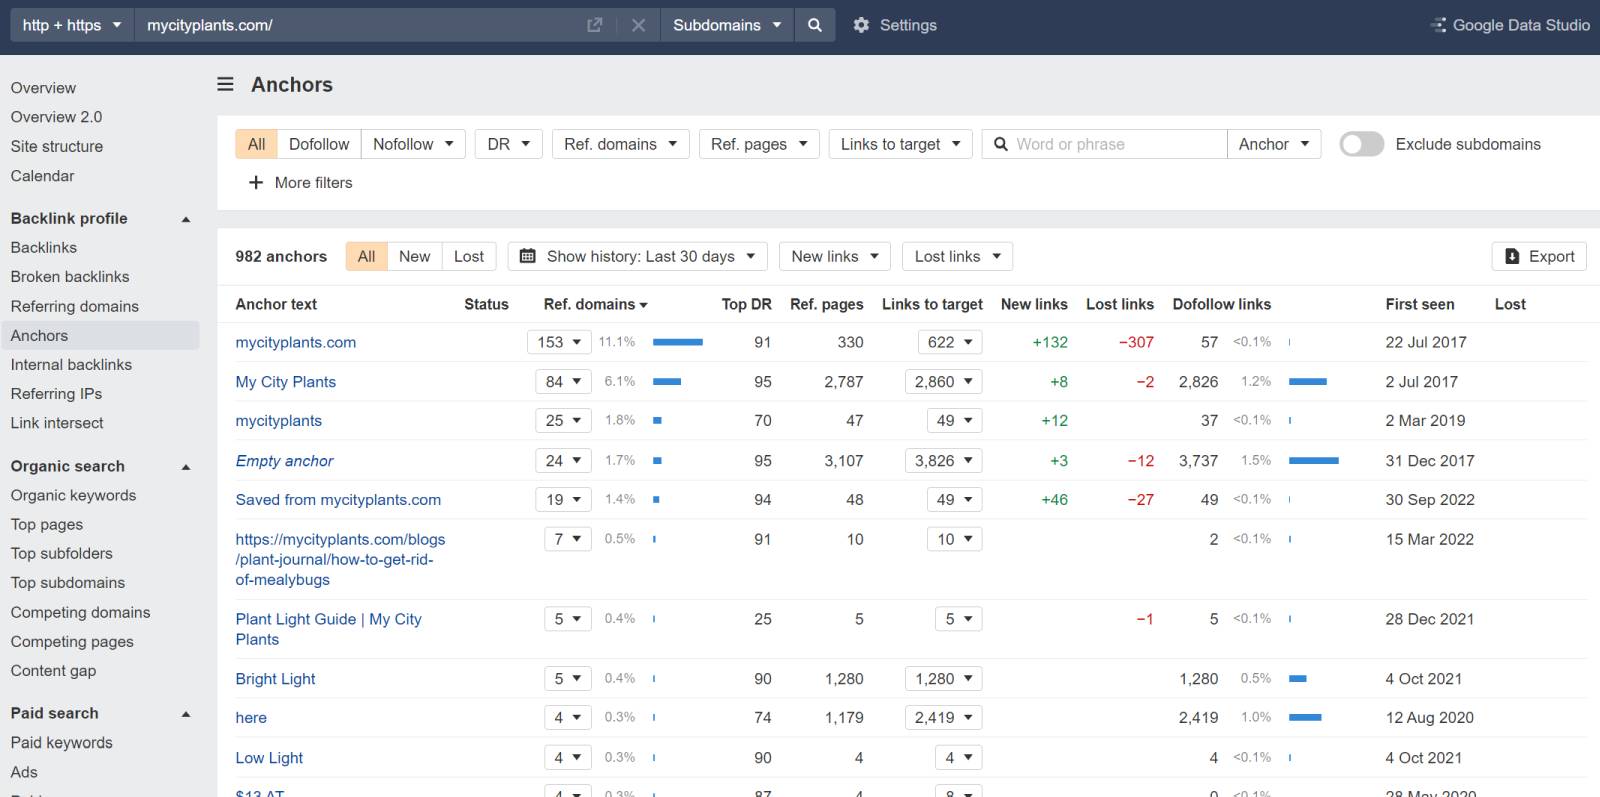Open Paid keywords report
Viewport: 1600px width, 797px height.
(61, 743)
